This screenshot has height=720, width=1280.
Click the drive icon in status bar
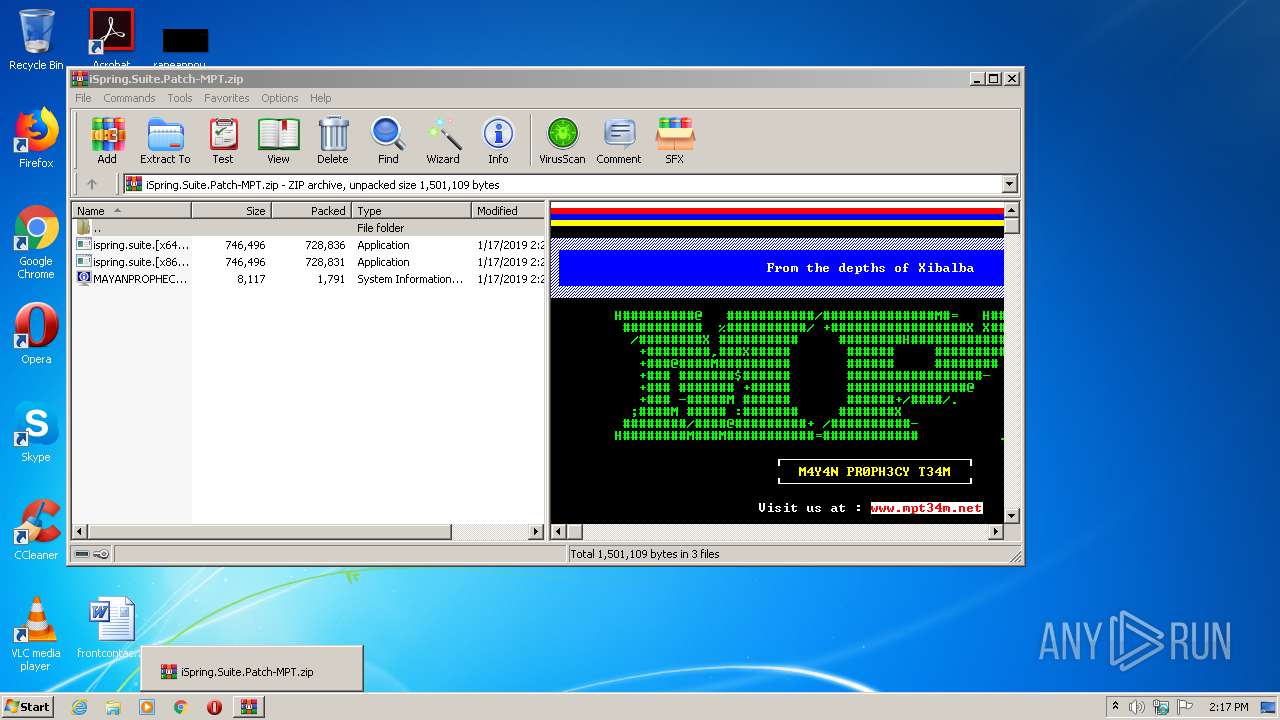pyautogui.click(x=83, y=554)
